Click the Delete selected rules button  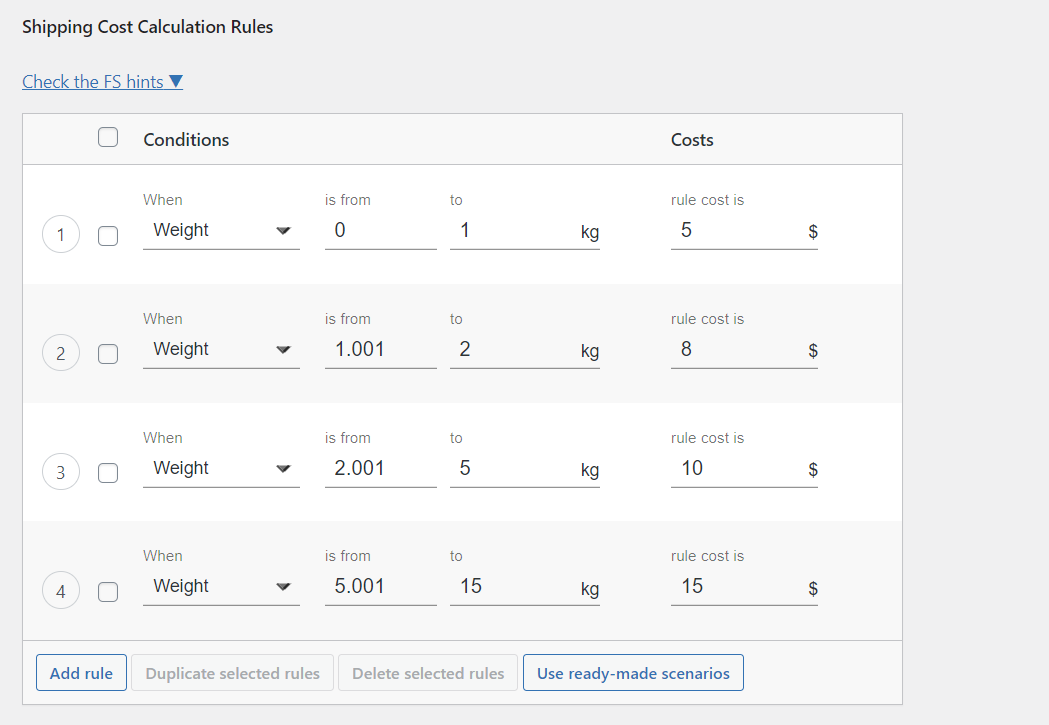(x=428, y=673)
